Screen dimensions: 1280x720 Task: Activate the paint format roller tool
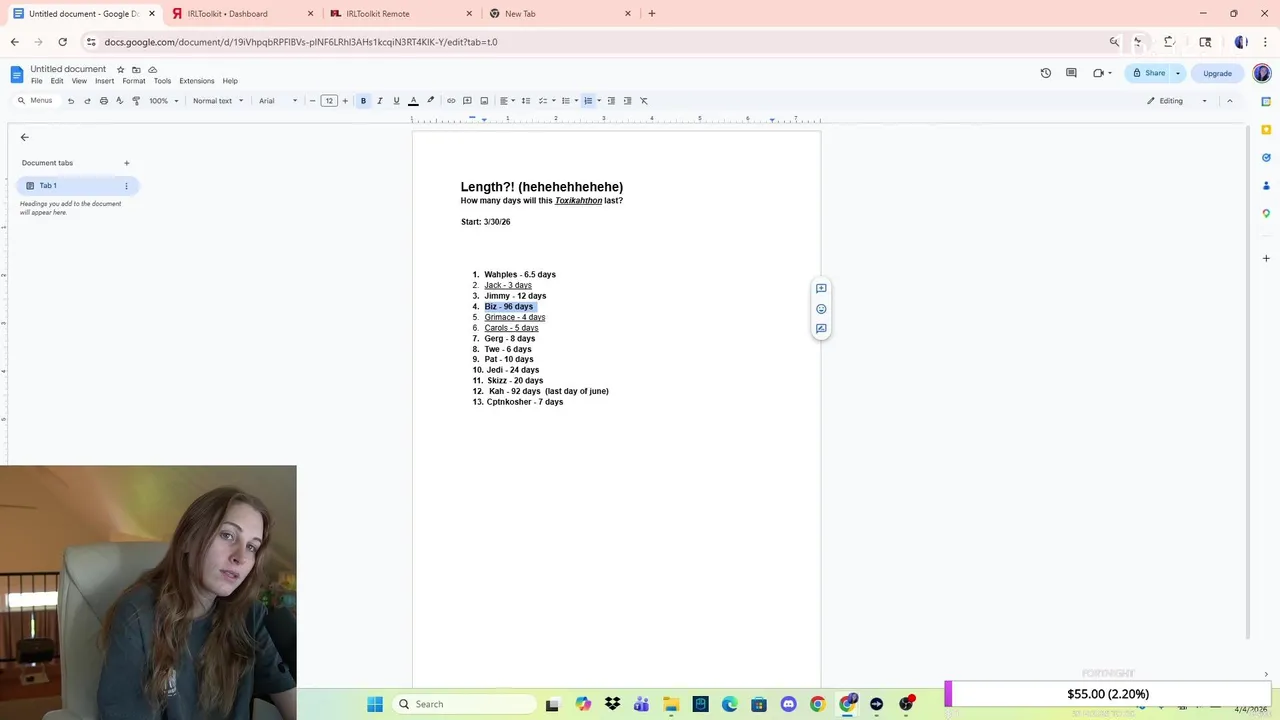136,101
